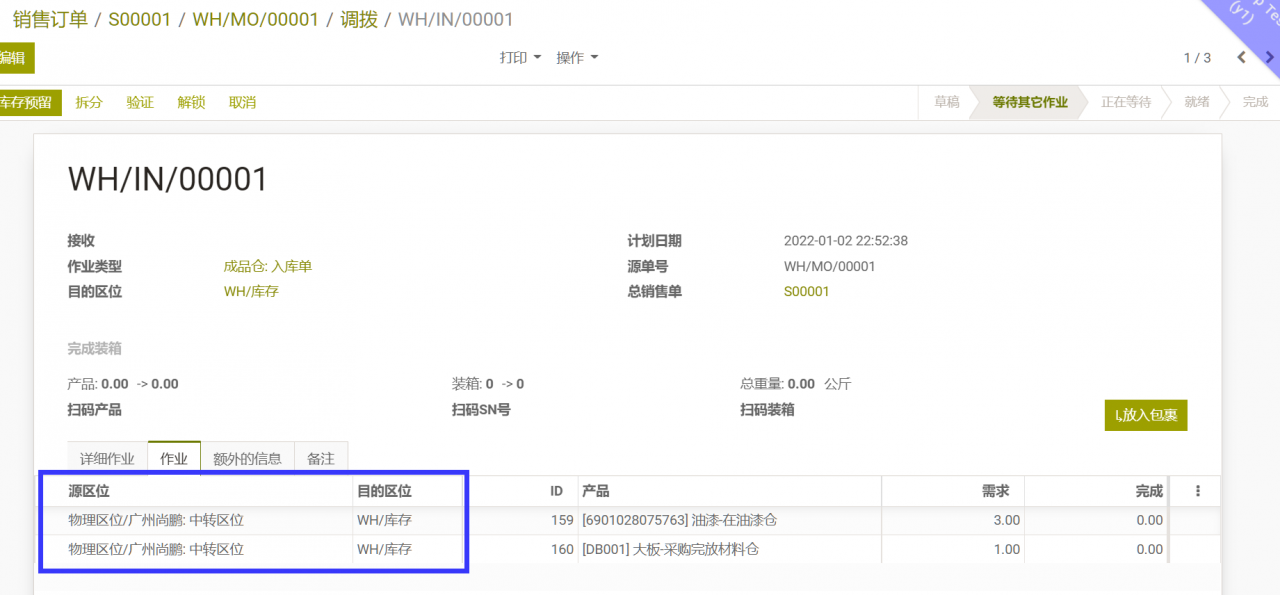Sort by 需求 column header
This screenshot has height=595, width=1280.
click(952, 491)
